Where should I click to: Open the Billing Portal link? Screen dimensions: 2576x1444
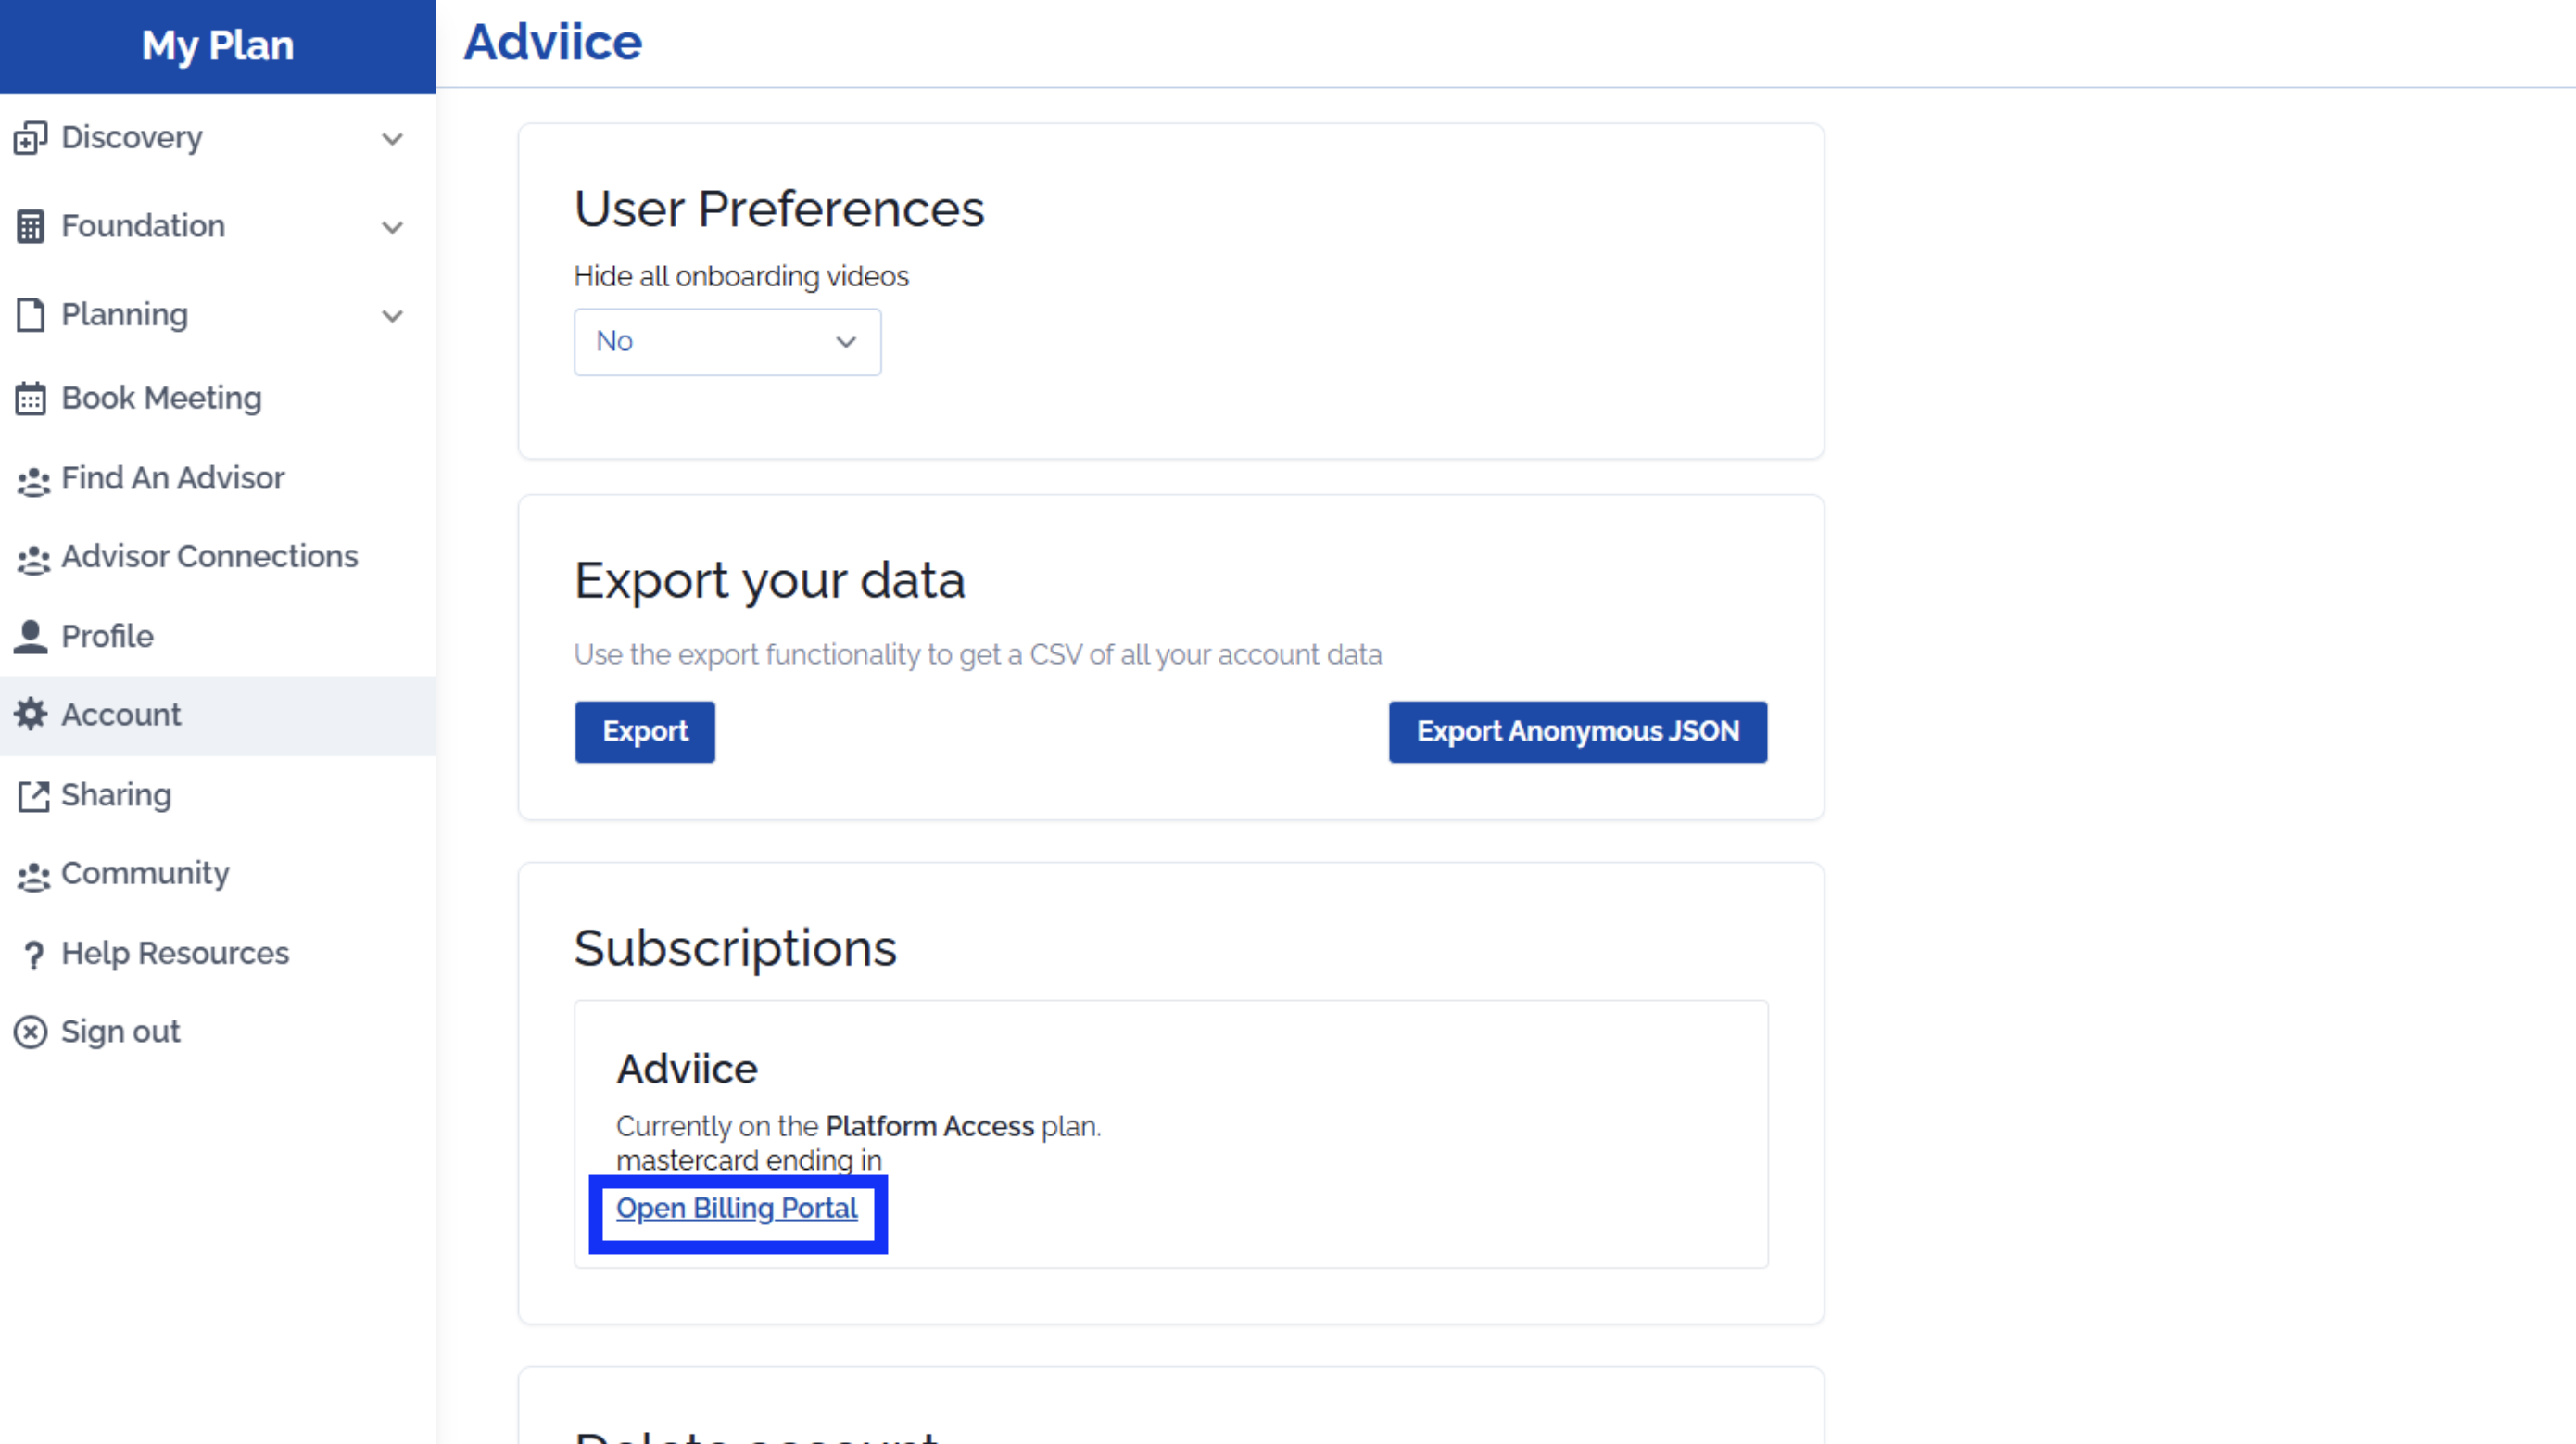pos(737,1208)
